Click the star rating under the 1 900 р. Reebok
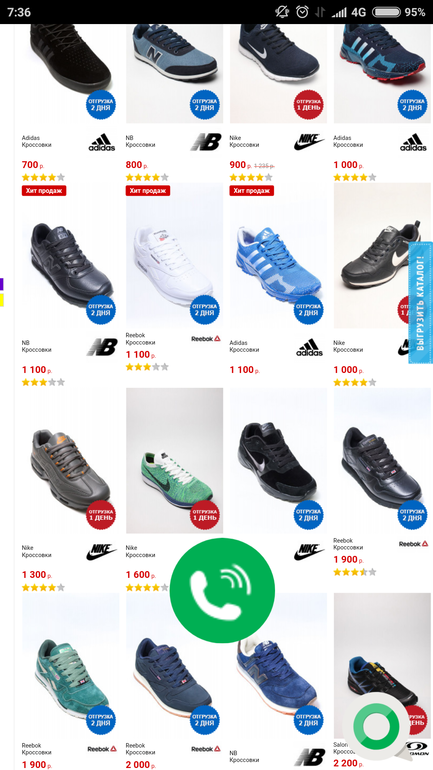Screen dimensions: 433x770 [354, 572]
